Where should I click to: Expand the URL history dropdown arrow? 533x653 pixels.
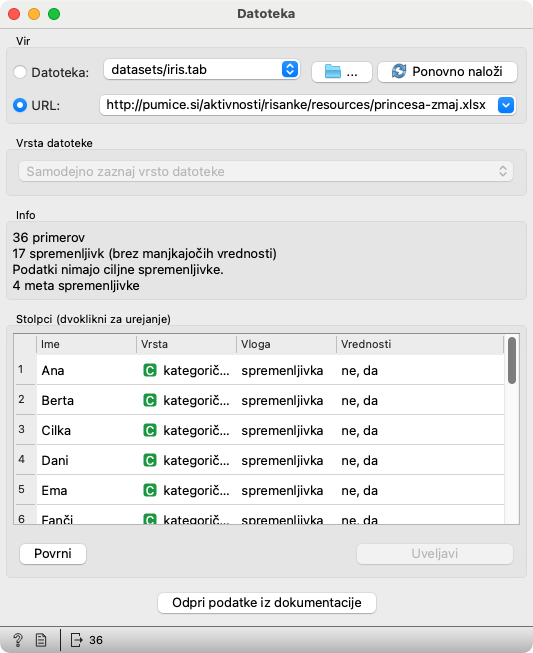(506, 105)
